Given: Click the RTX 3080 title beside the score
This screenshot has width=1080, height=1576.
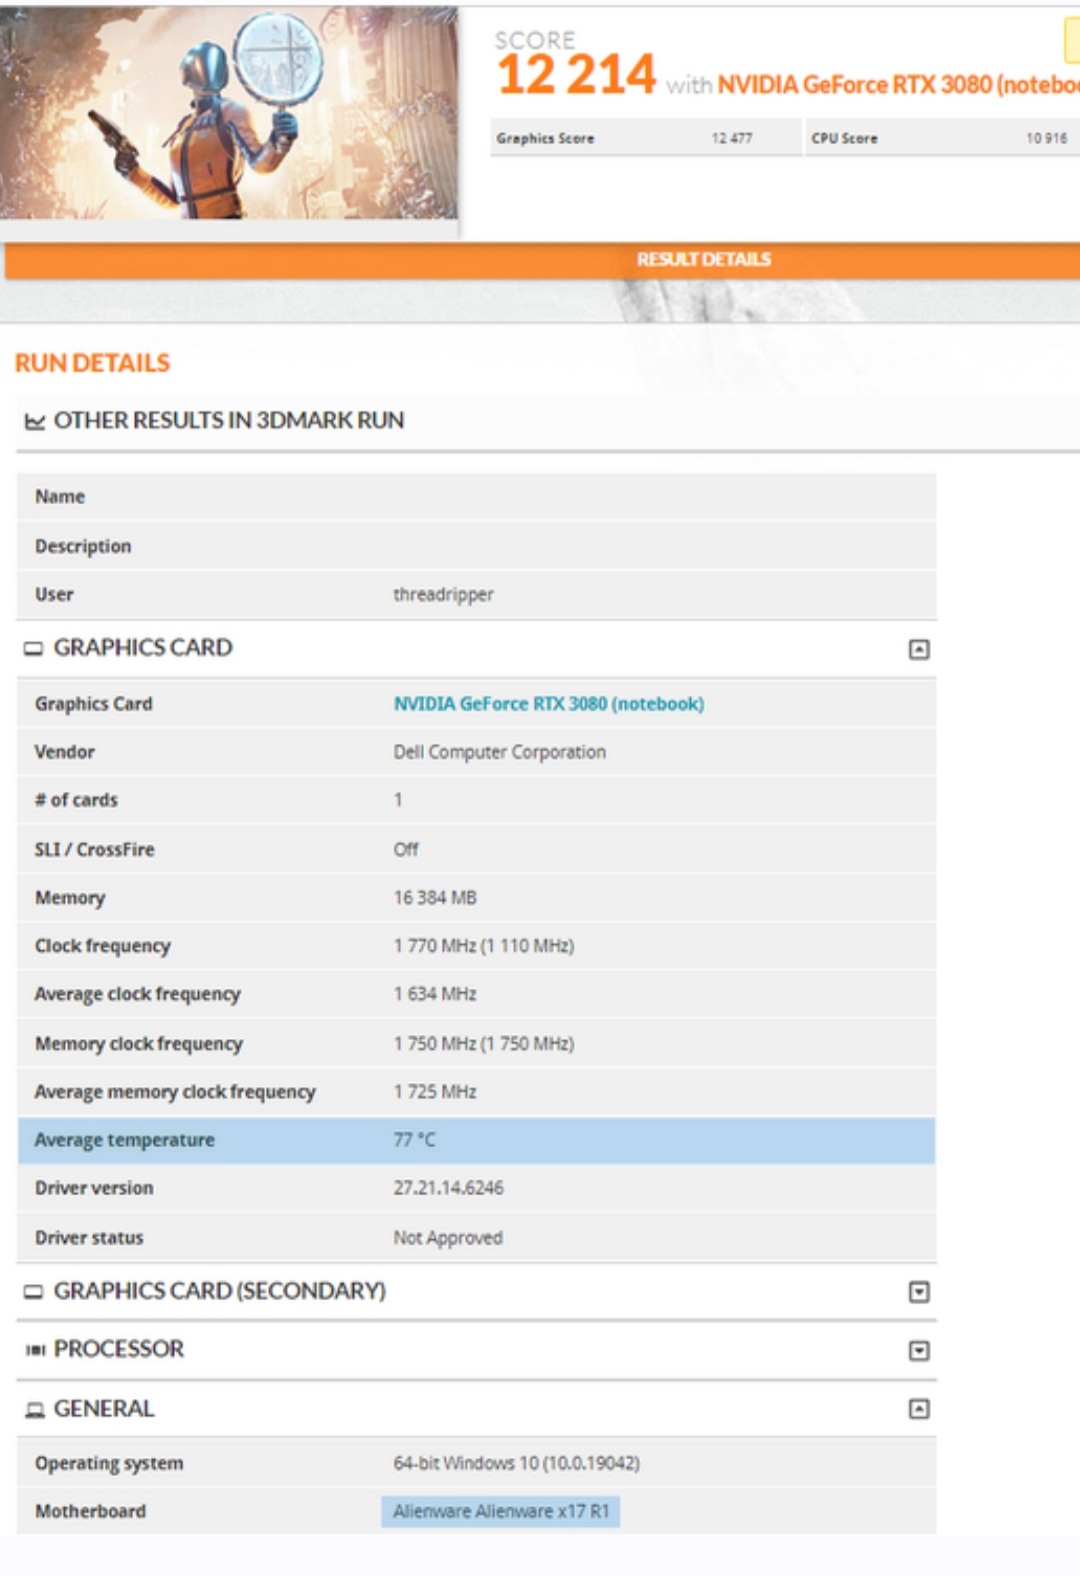Looking at the screenshot, I should [897, 85].
